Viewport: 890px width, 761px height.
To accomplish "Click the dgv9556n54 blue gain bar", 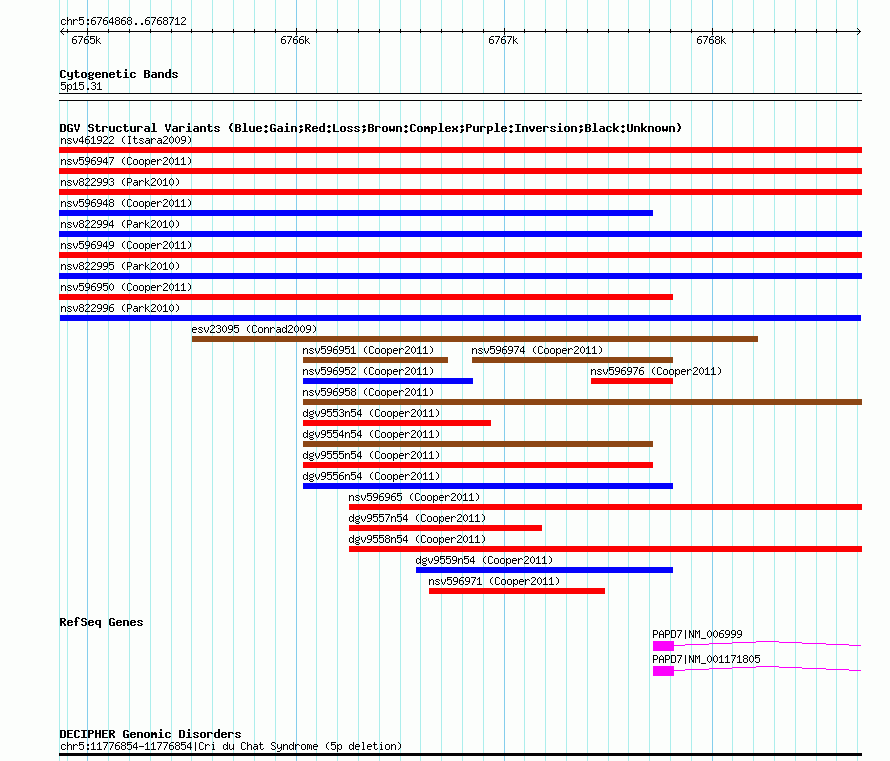I will tap(488, 486).
